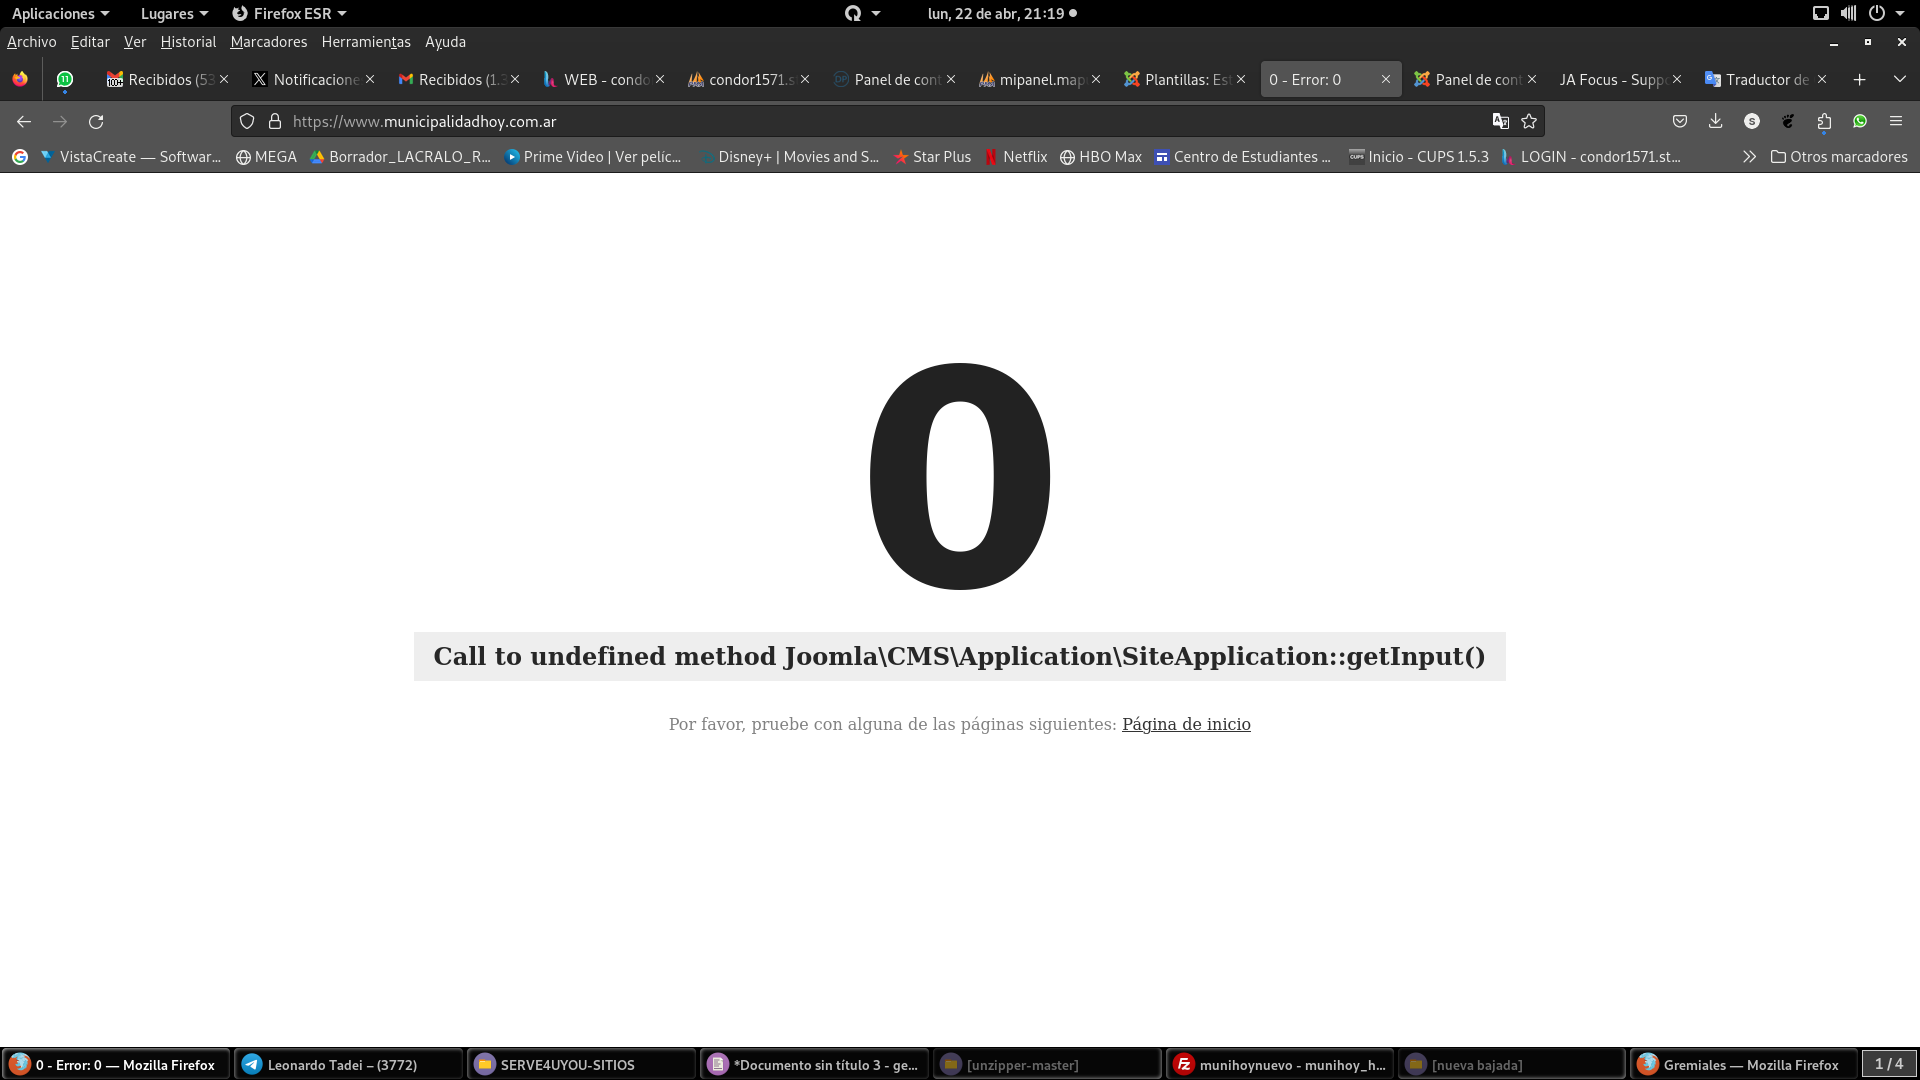This screenshot has height=1080, width=1920.
Task: Switch to FileZilla munihoynuevo in the taskbar
Action: click(1282, 1065)
